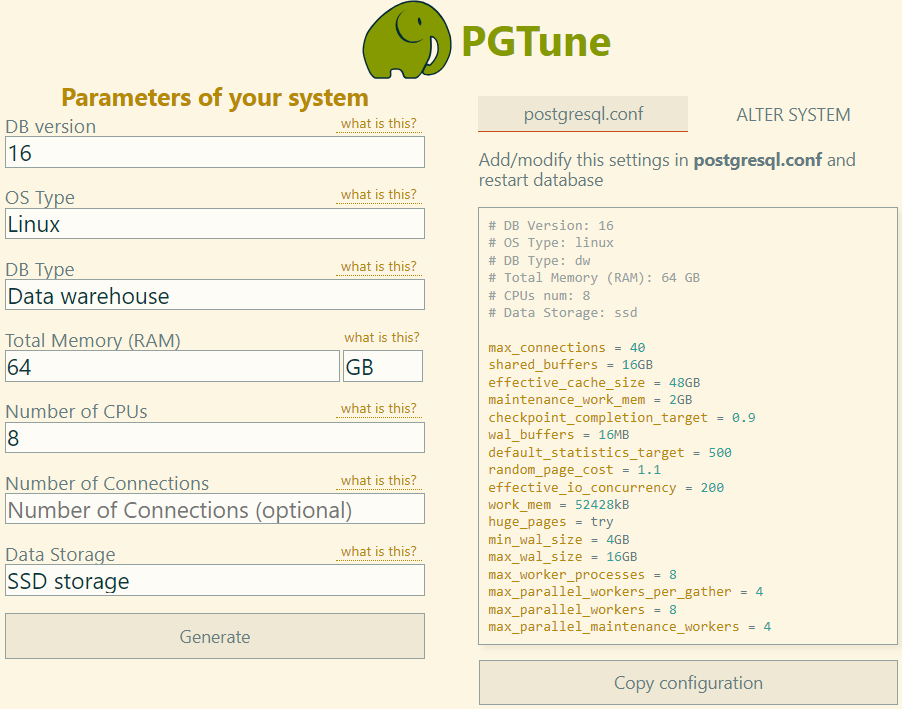Screen dimensions: 902x709
Task: Open the memory unit GB dropdown
Action: click(383, 366)
